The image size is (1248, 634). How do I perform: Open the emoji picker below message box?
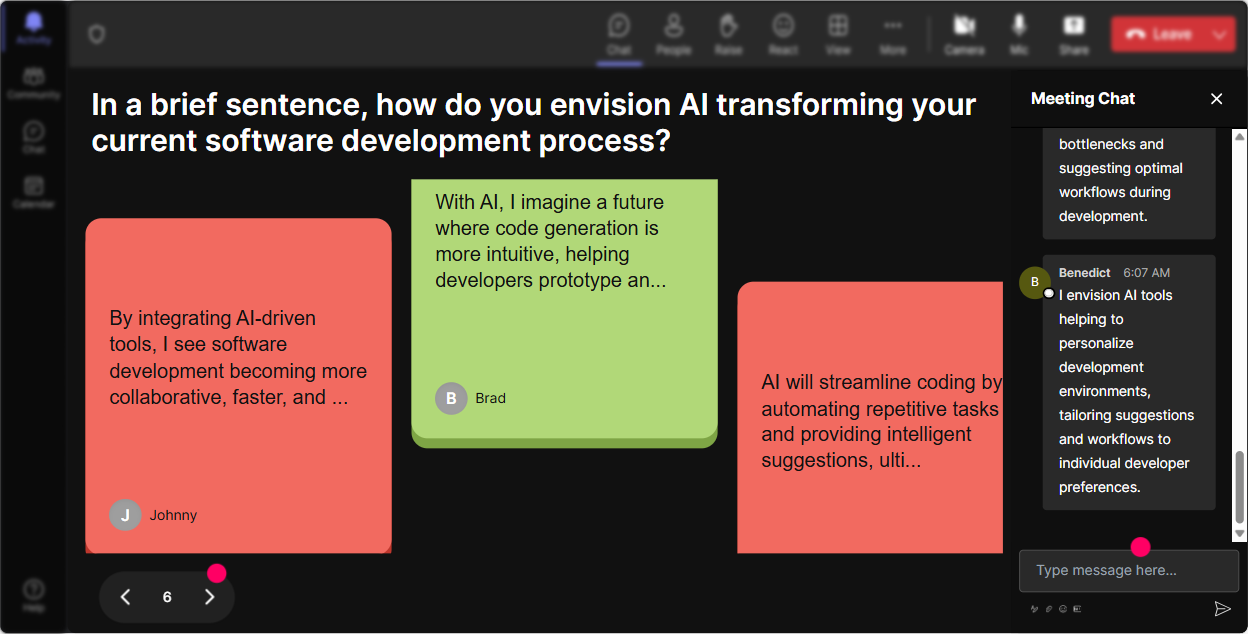pyautogui.click(x=1063, y=608)
